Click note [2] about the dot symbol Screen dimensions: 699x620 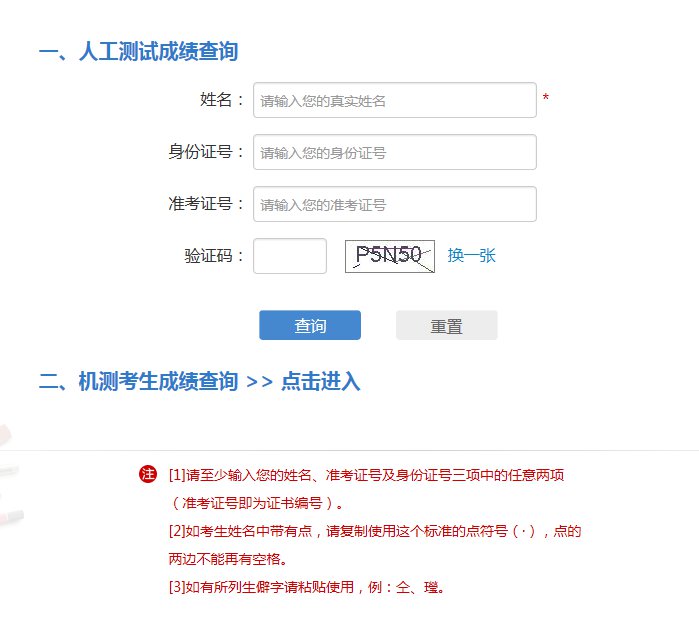coord(375,531)
